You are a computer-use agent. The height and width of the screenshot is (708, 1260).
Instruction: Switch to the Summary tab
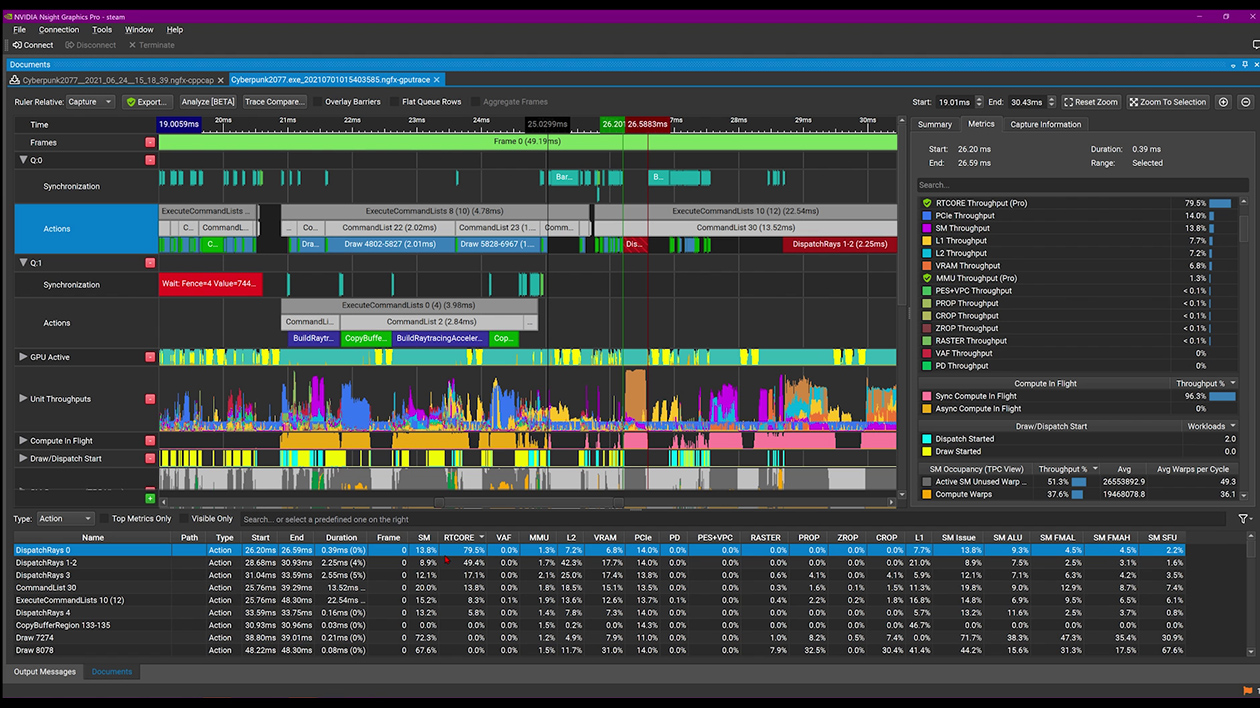[x=934, y=124]
